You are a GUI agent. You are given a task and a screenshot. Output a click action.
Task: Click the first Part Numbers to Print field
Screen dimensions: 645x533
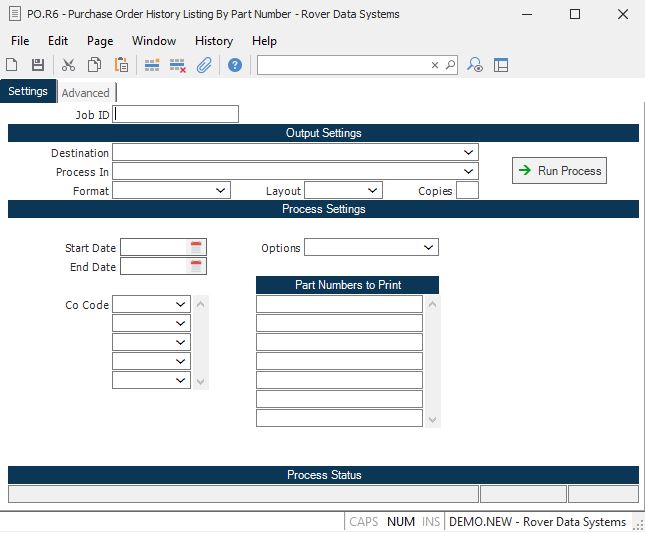(339, 304)
